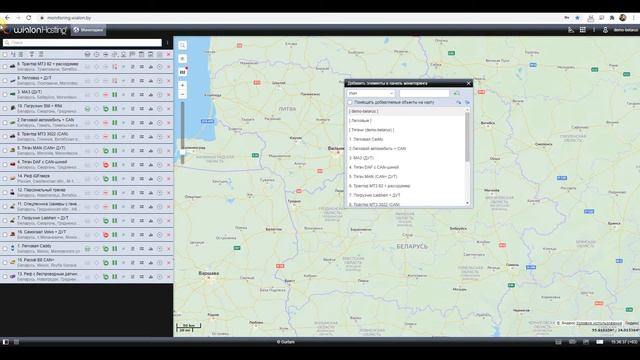Click the 14. Реф unit name in panel

click(x=33, y=176)
